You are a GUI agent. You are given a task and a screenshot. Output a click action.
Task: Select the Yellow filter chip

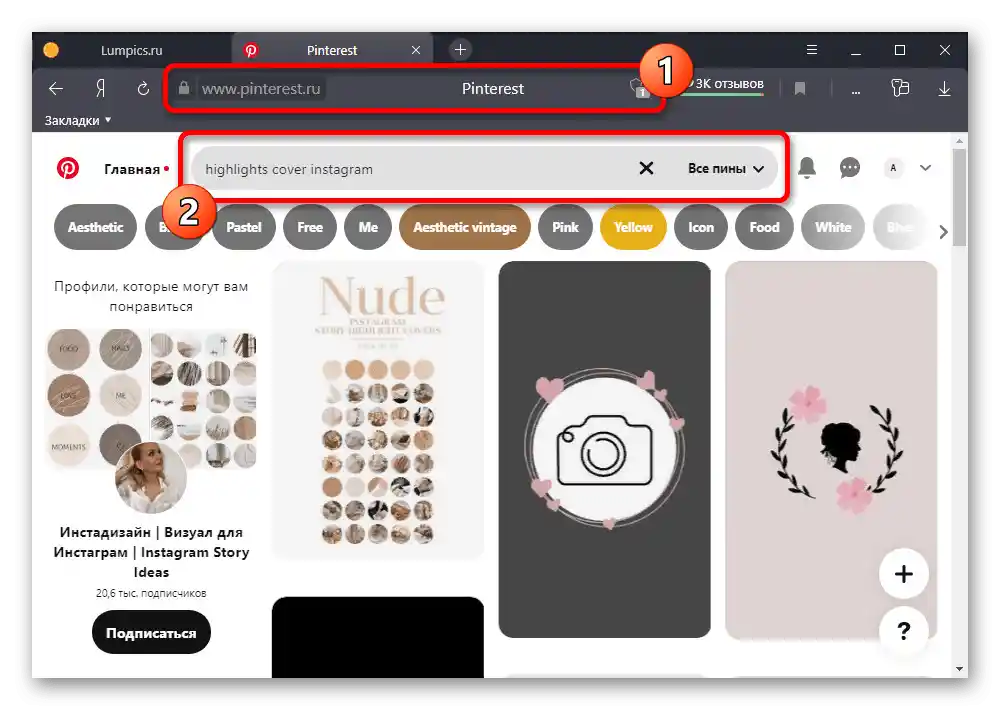click(x=633, y=227)
